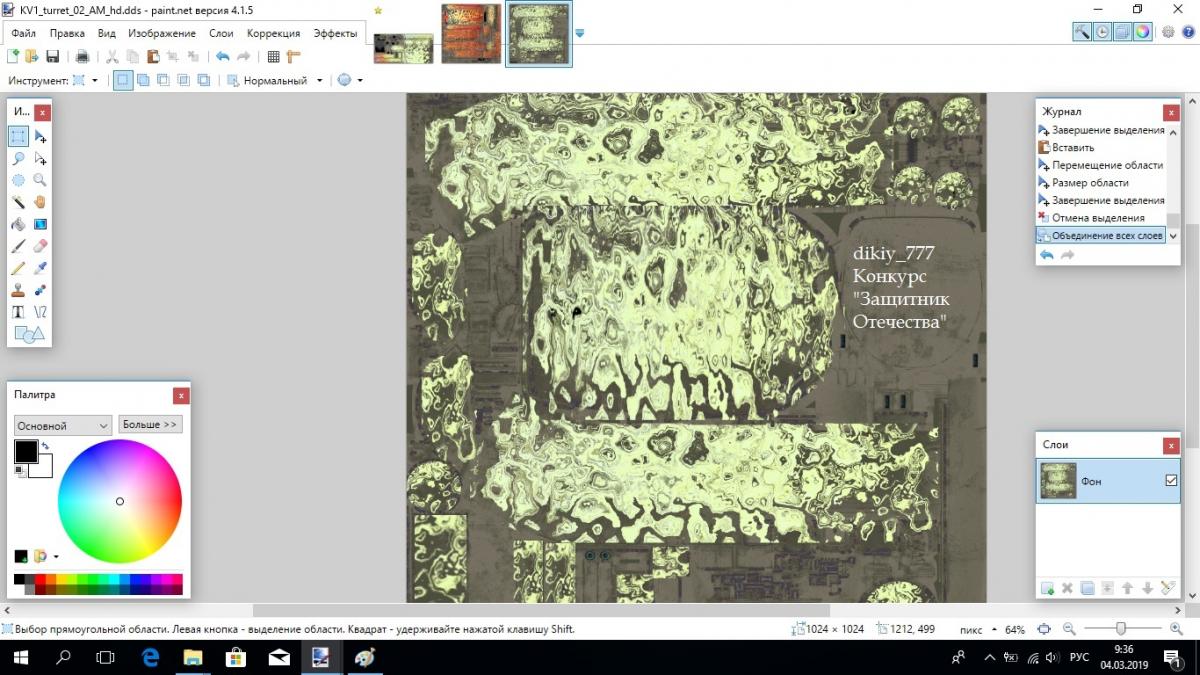Open the Эффекты menu
The height and width of the screenshot is (675, 1200).
[x=335, y=33]
